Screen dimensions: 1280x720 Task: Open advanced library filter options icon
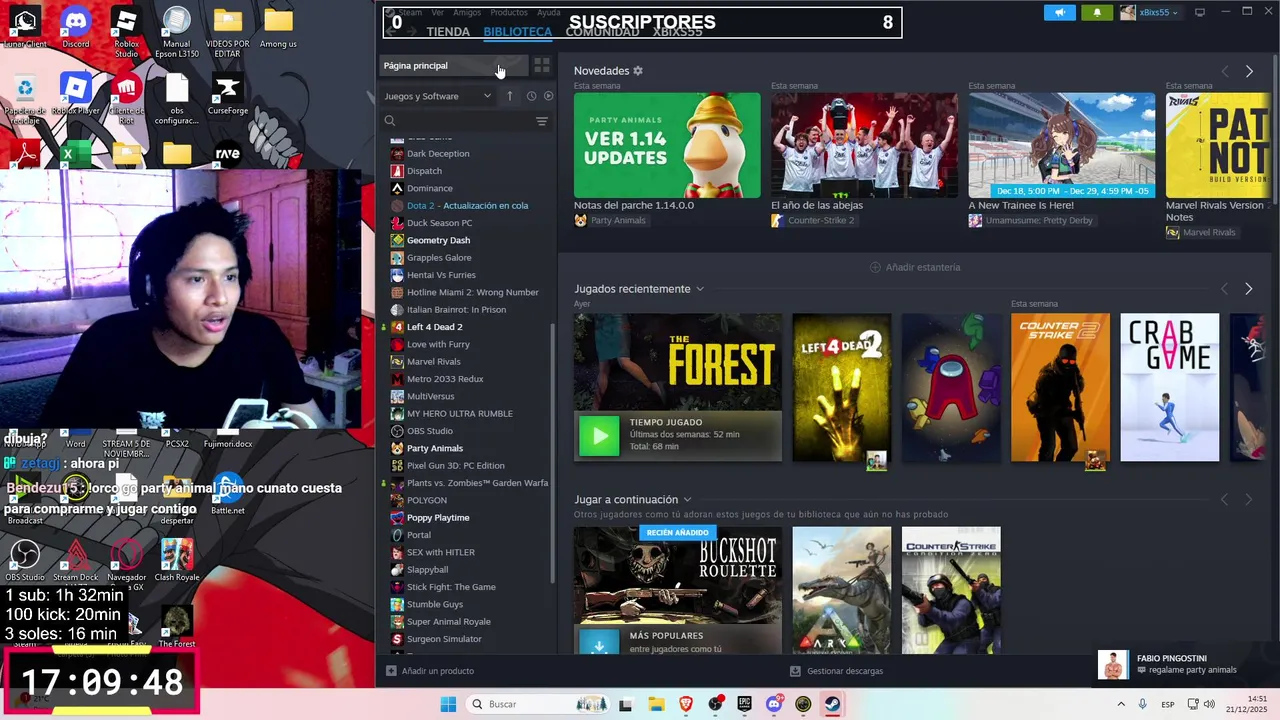coord(541,121)
